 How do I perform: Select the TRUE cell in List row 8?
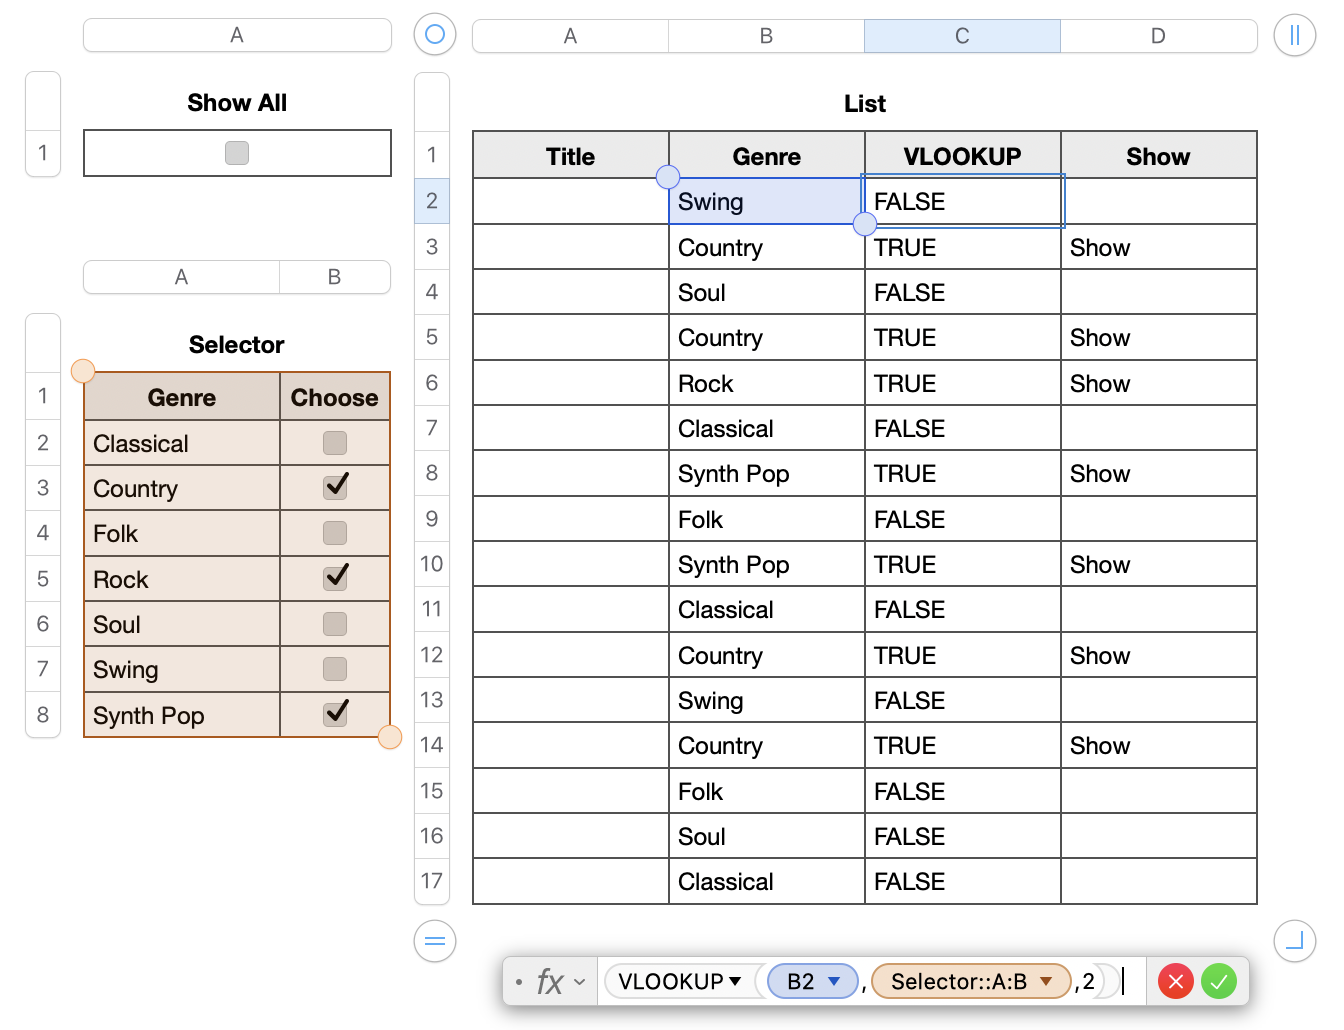click(962, 473)
